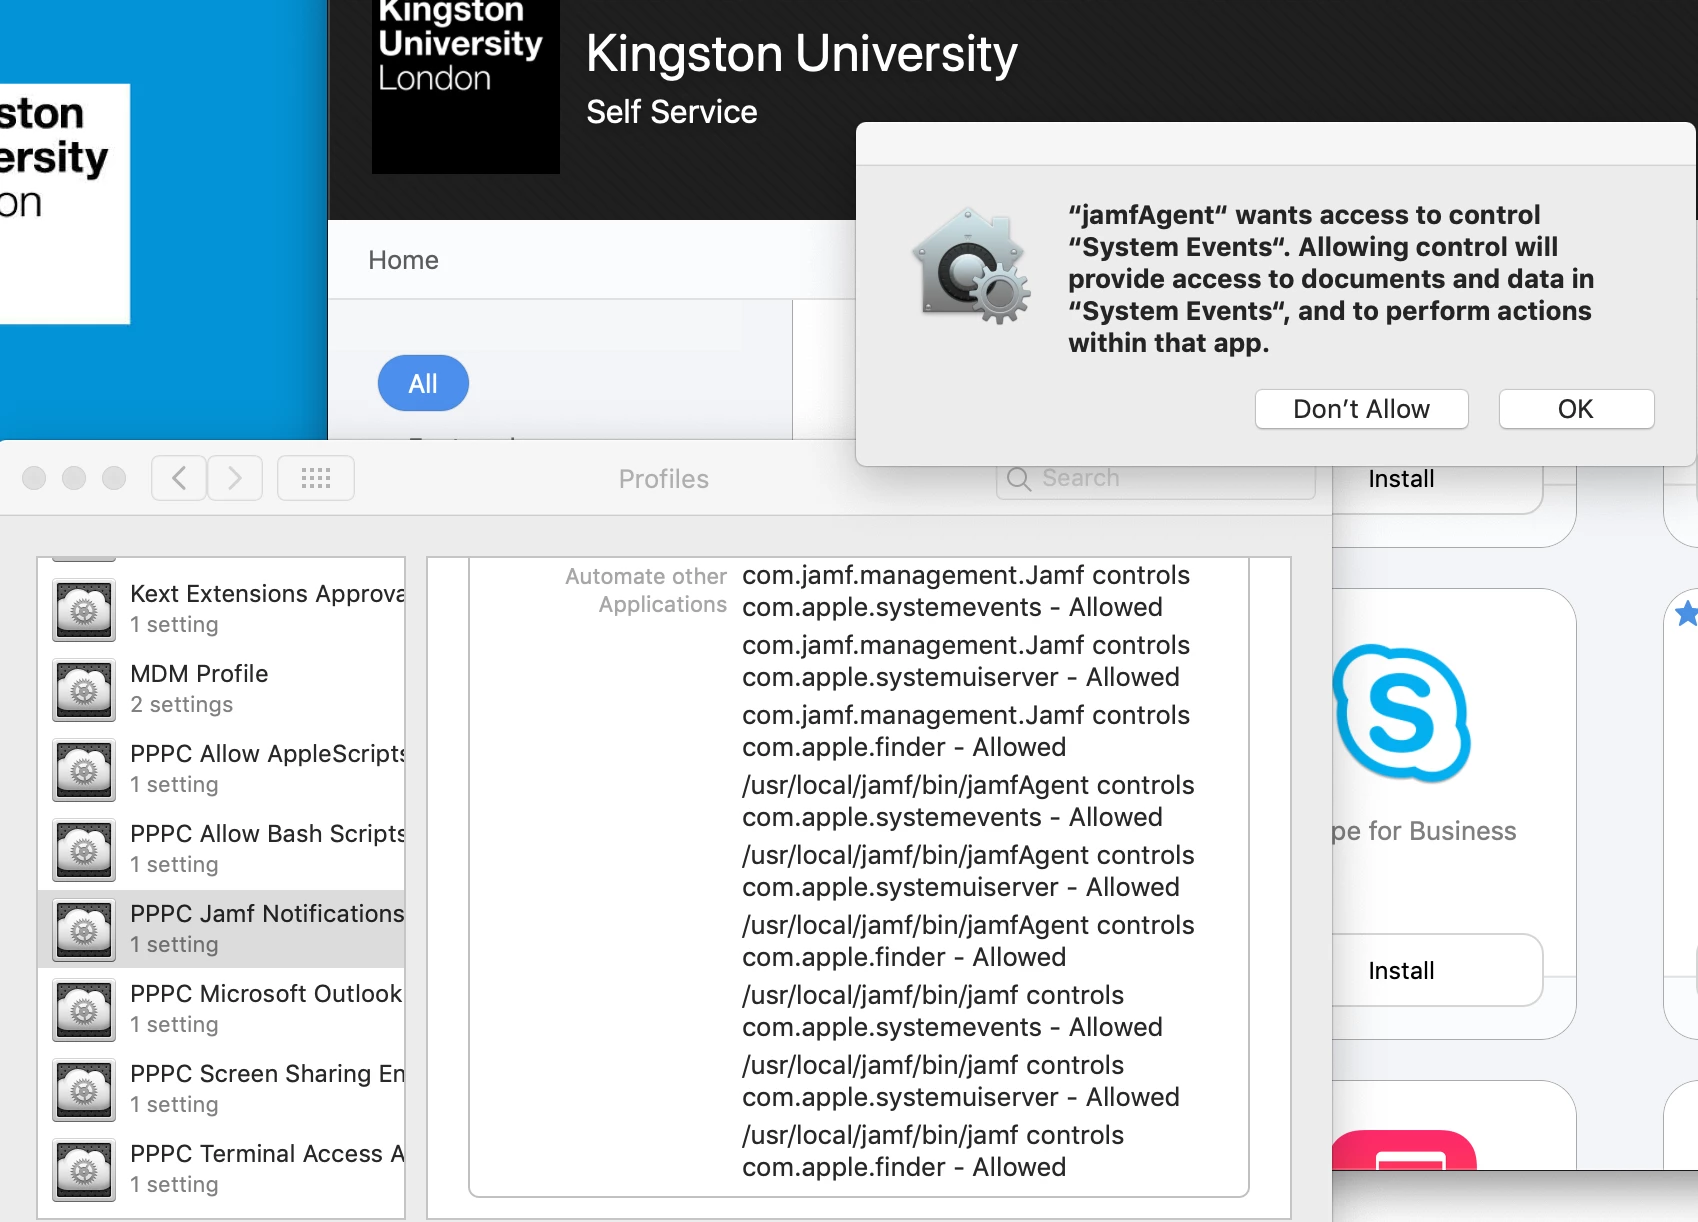Click 'jamfAgent controls com.apple.systemuiserver - Allowed' entry
Image resolution: width=1698 pixels, height=1222 pixels.
pos(968,871)
